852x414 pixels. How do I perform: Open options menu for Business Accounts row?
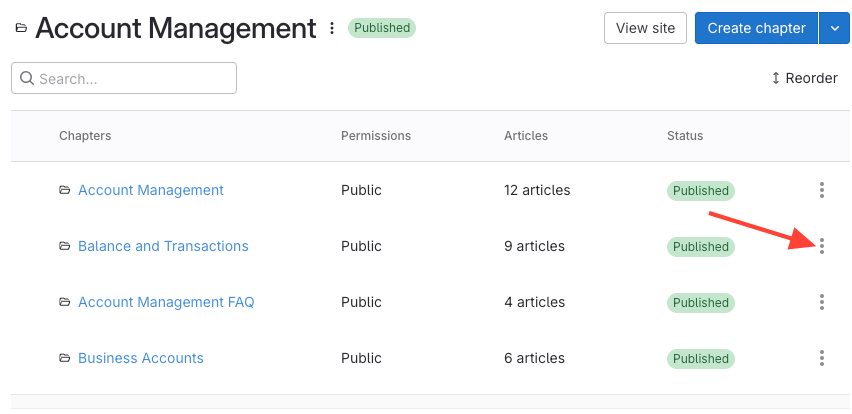click(821, 358)
